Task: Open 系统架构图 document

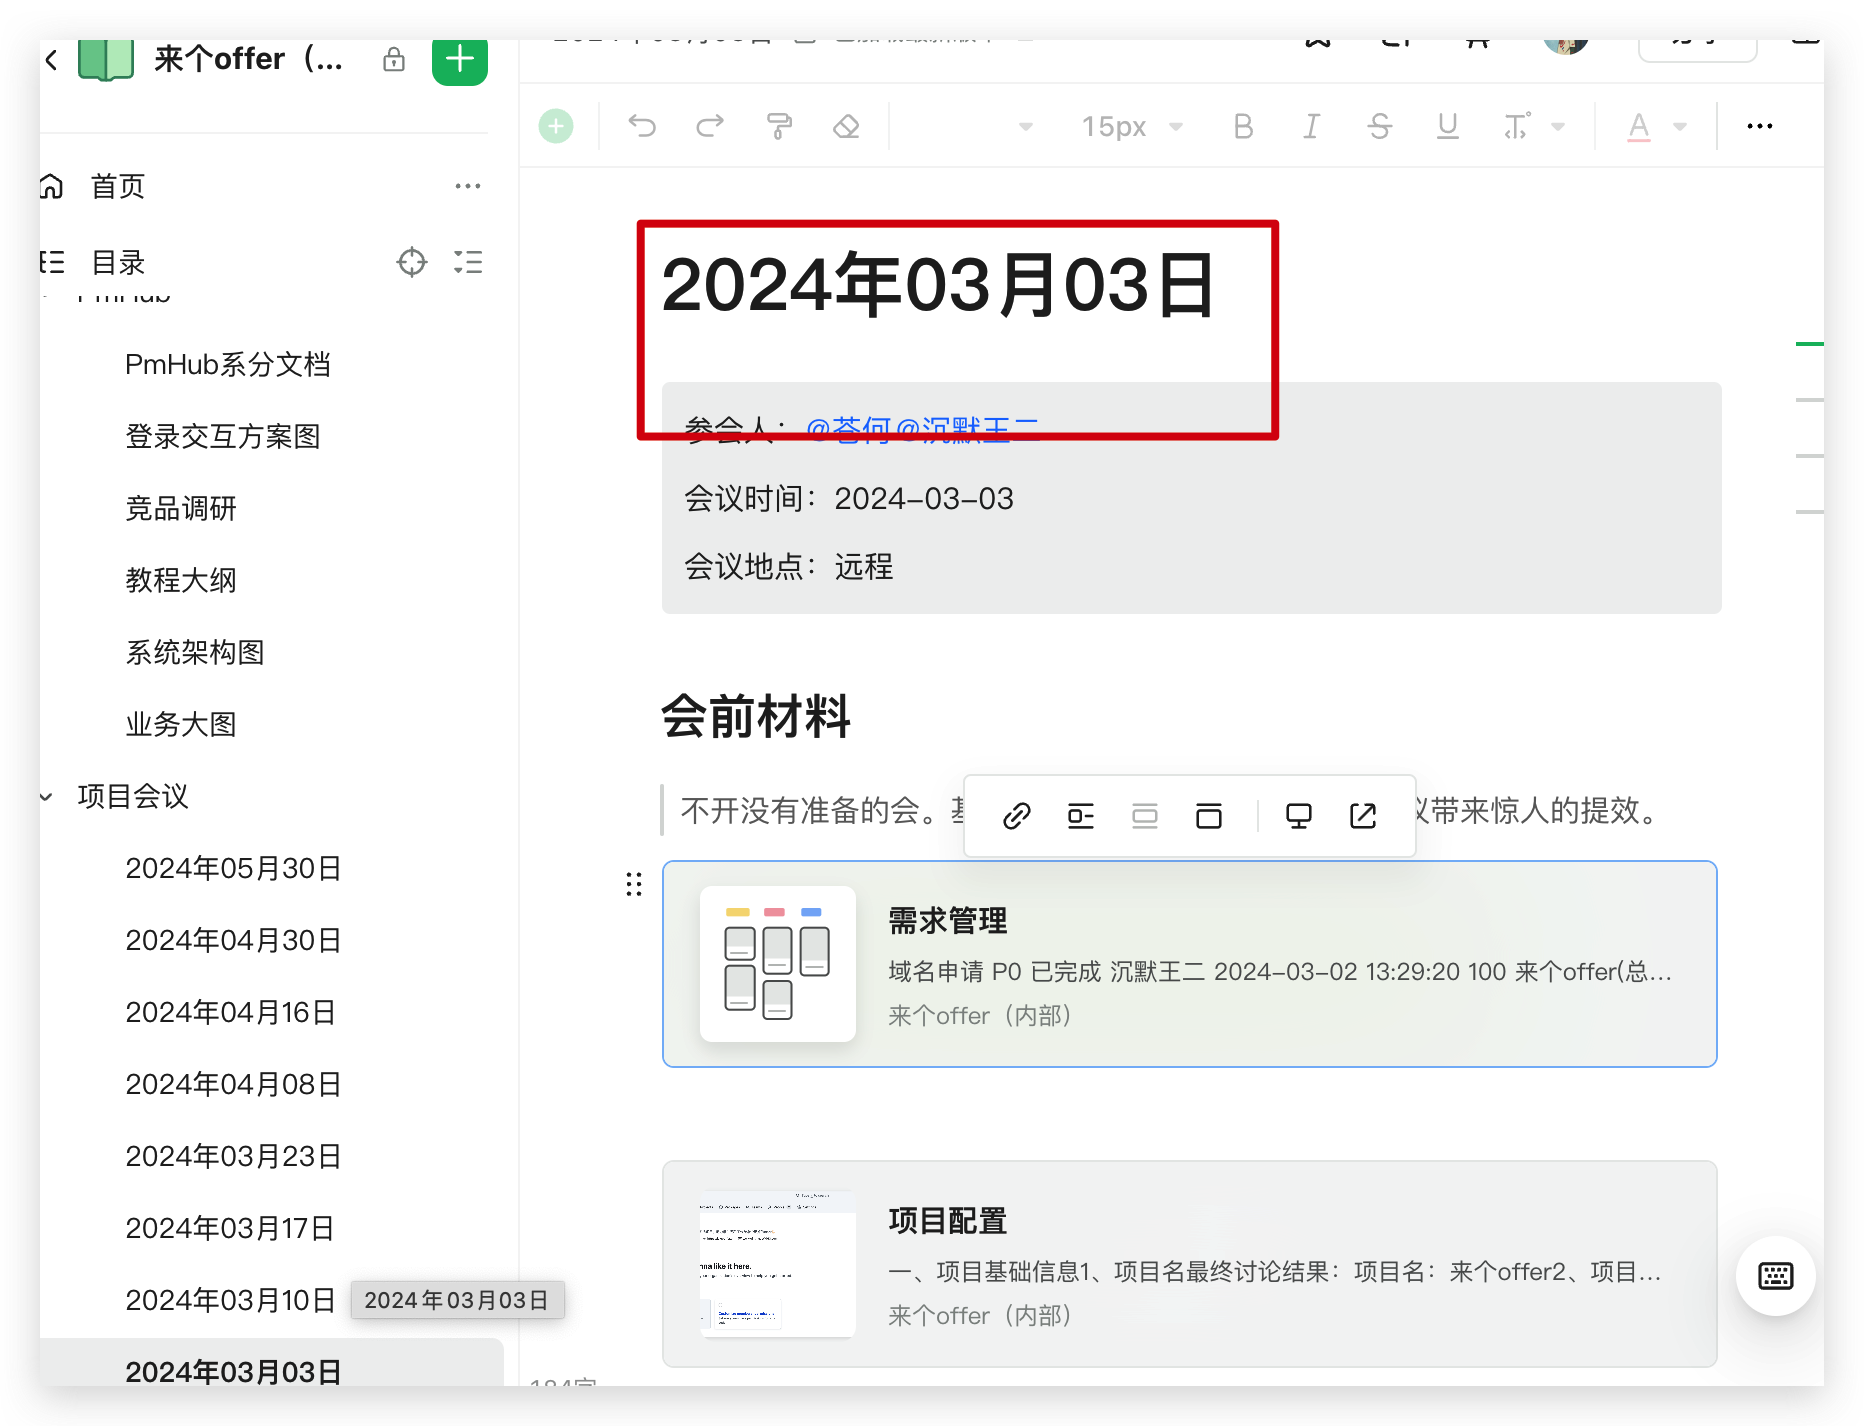Action: pos(195,652)
